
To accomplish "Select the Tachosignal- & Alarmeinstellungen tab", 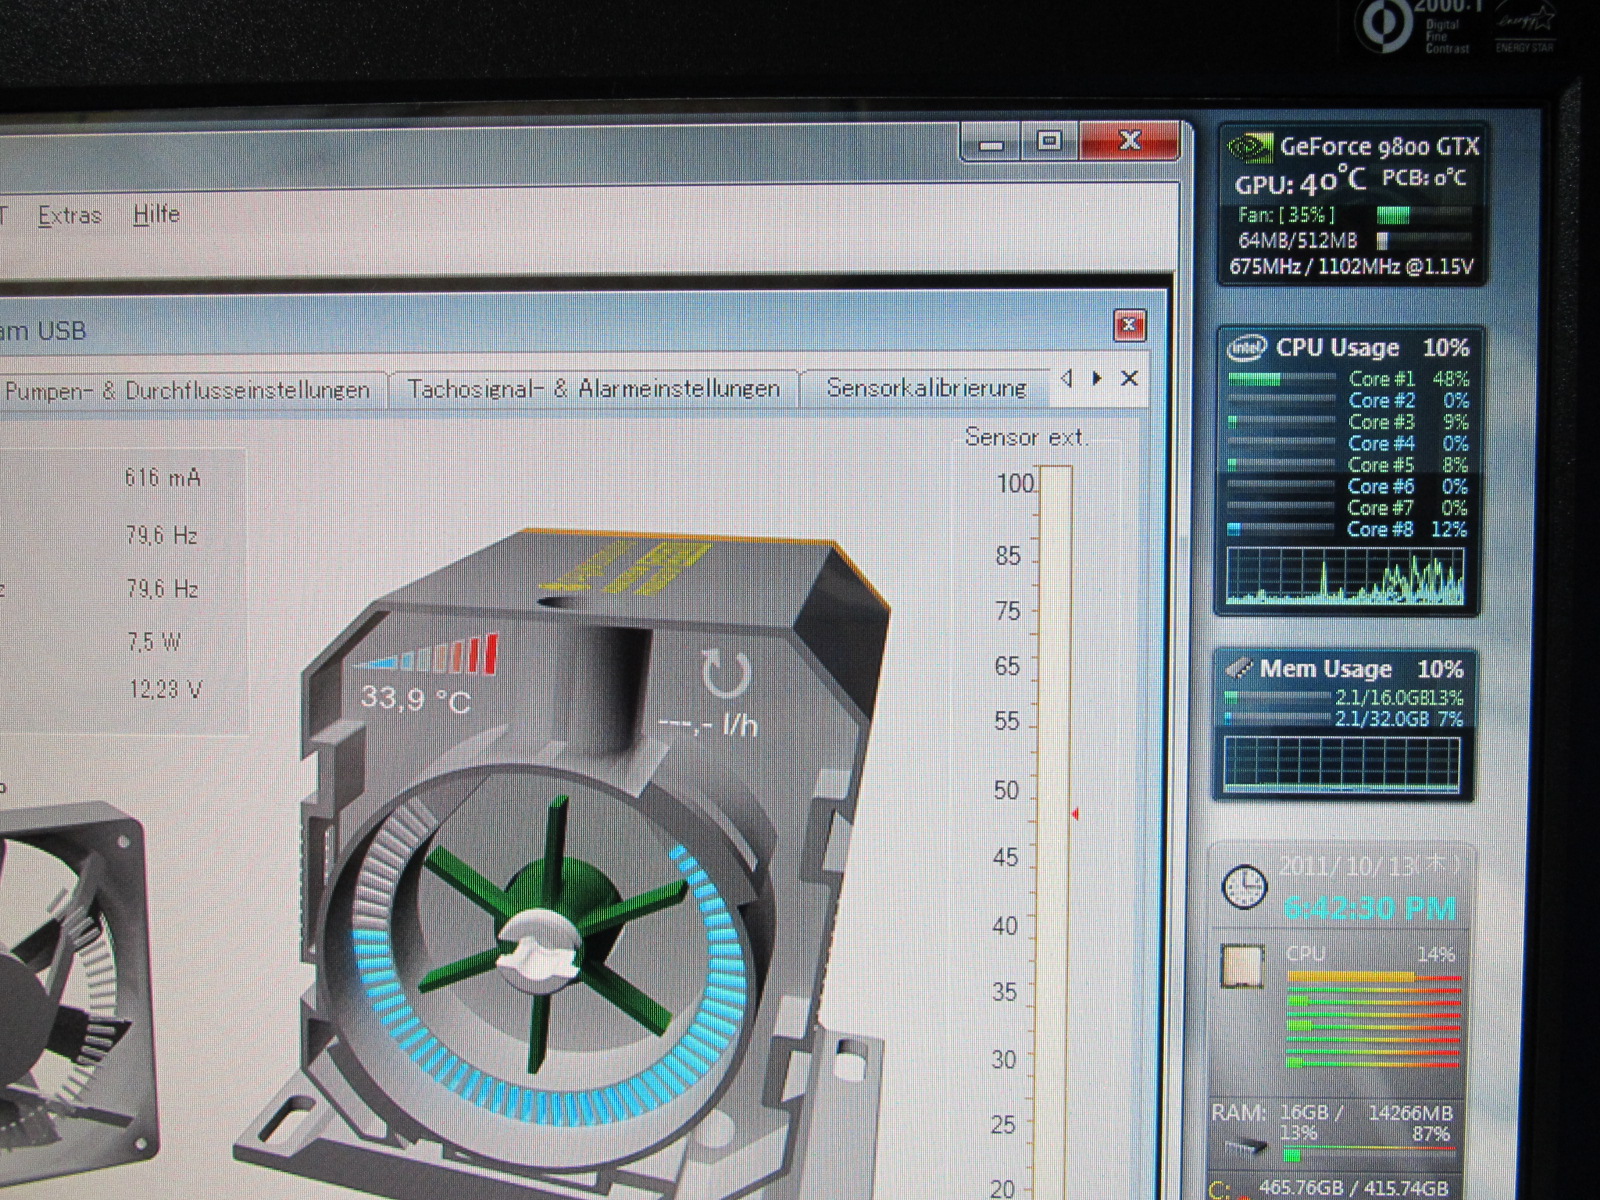I will point(593,388).
